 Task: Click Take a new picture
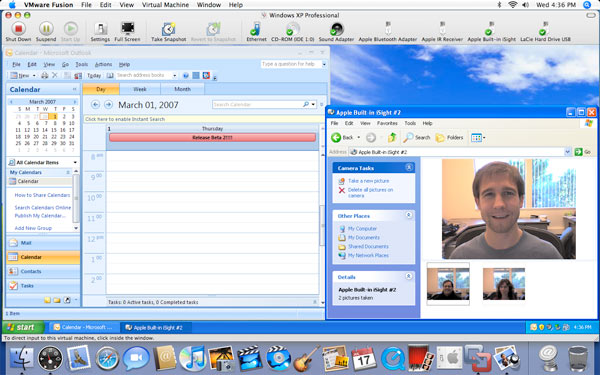[368, 181]
